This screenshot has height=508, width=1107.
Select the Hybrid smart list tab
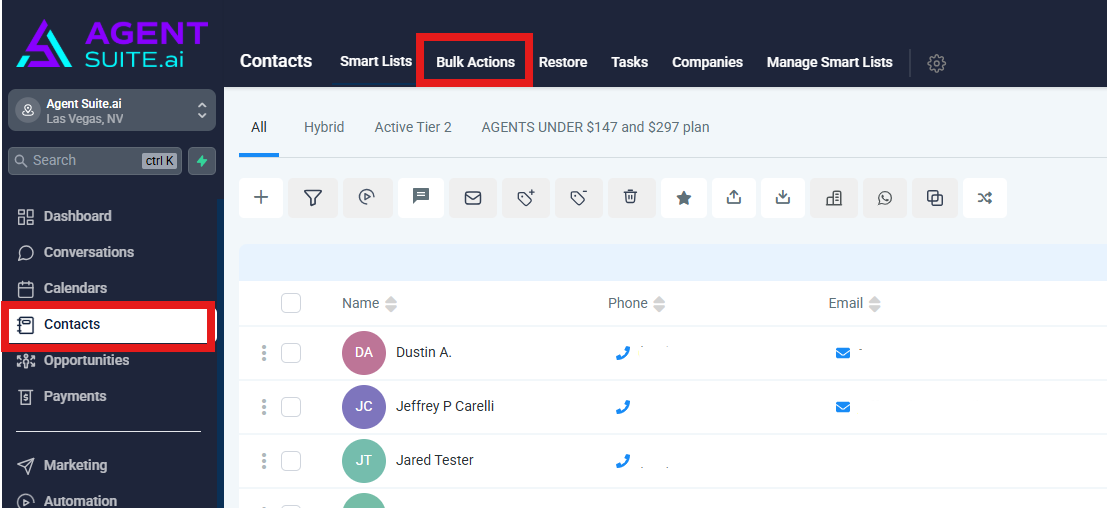[x=324, y=128]
